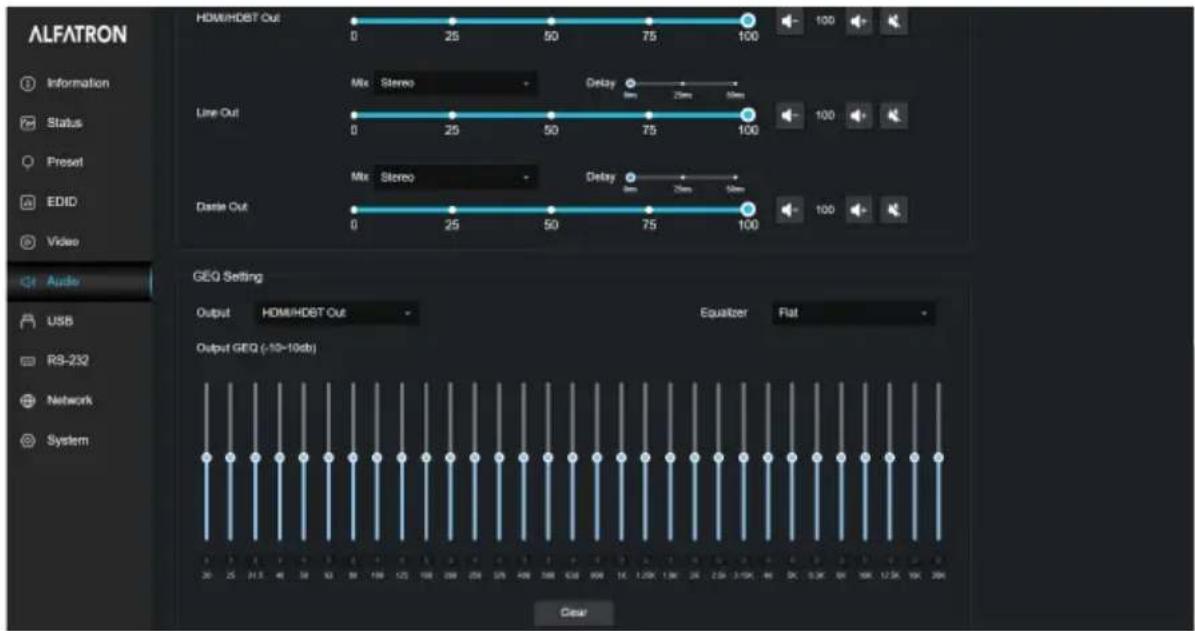Click the Dante Out volume value 100

pyautogui.click(x=825, y=210)
